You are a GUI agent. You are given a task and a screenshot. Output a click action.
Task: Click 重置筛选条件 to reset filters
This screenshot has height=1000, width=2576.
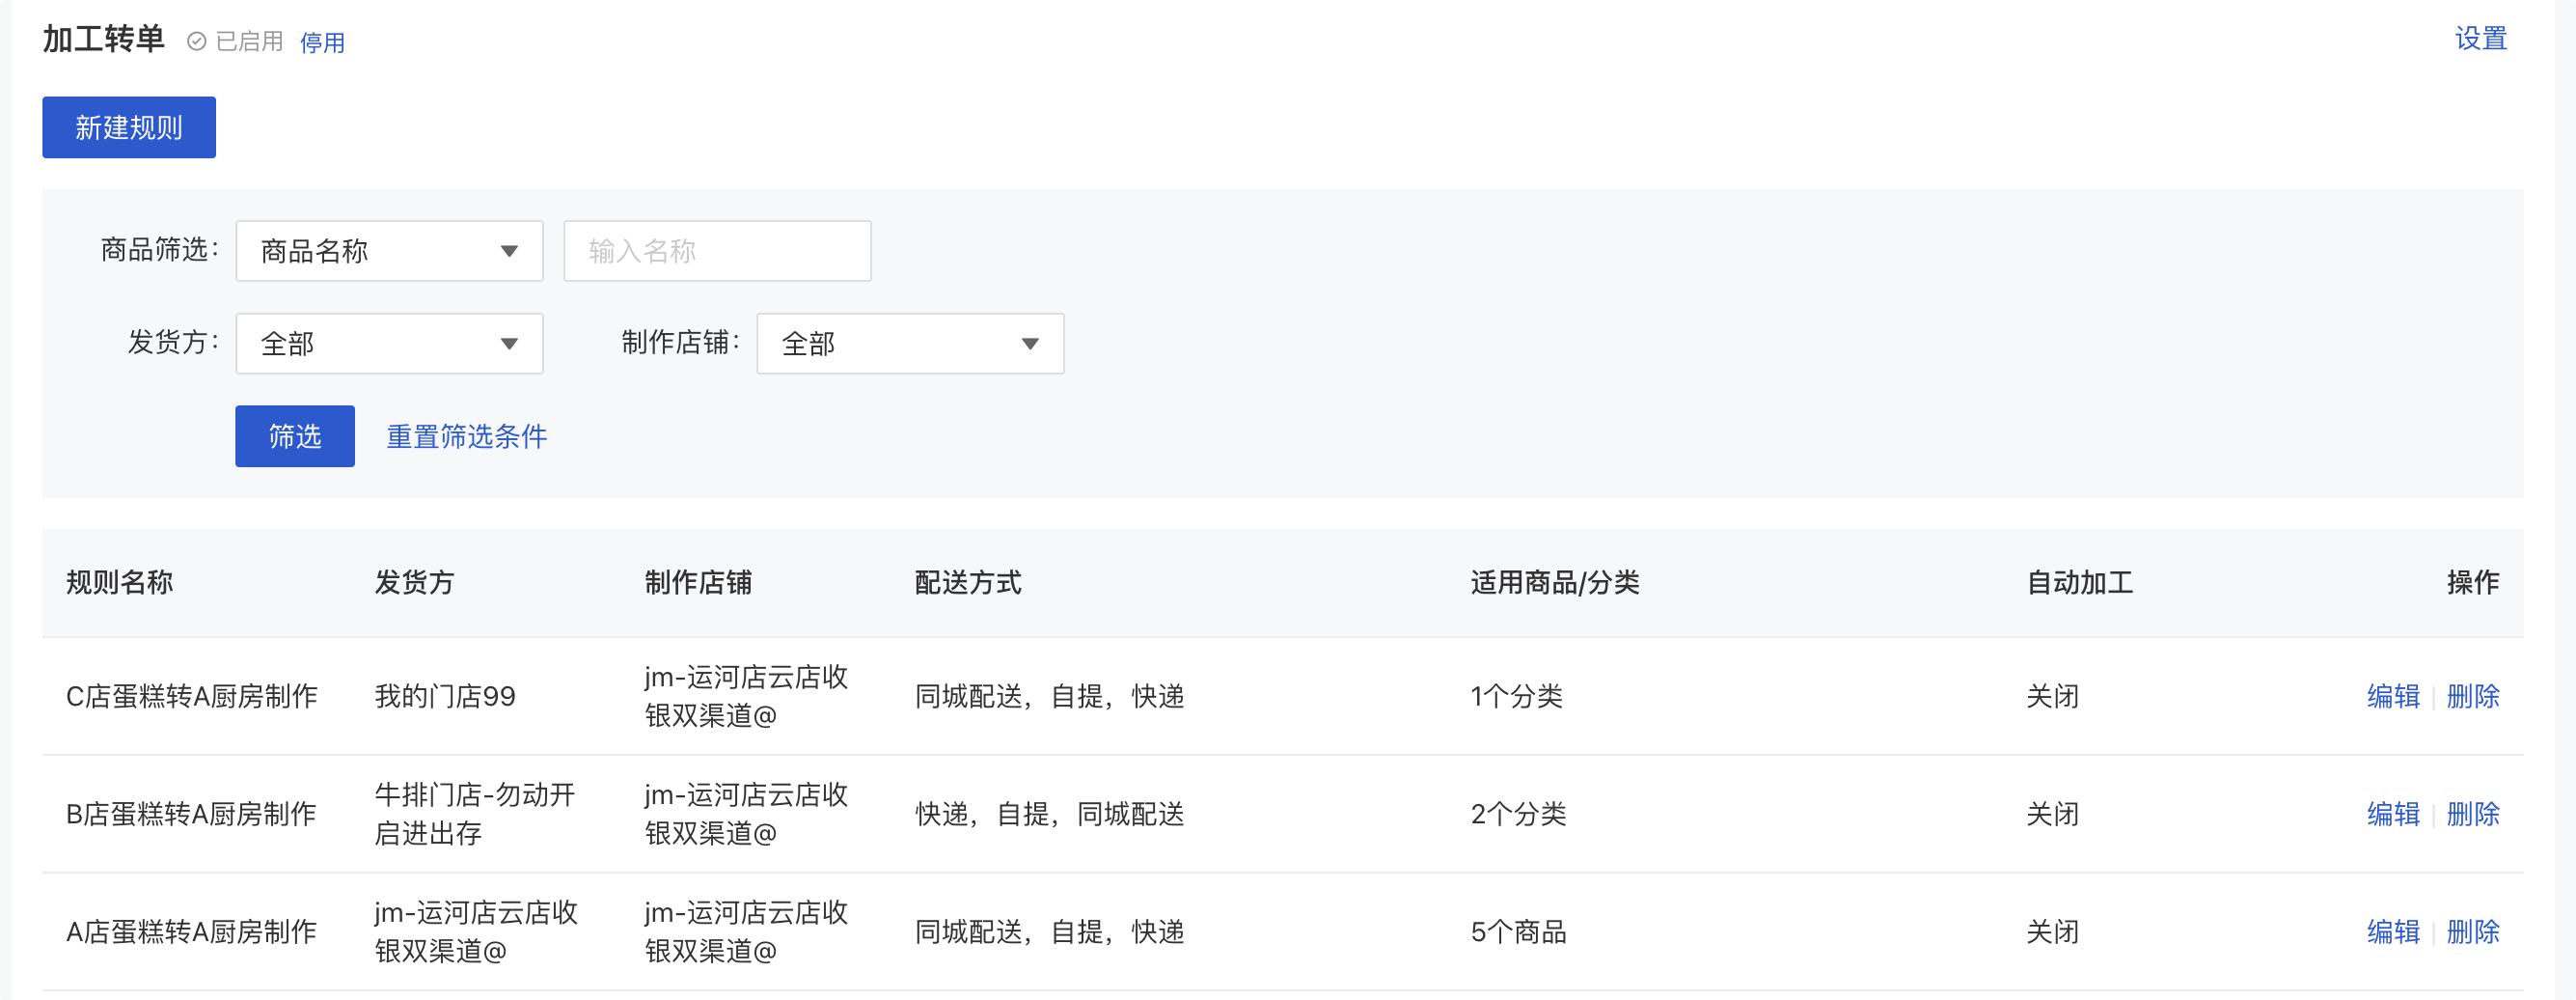[x=466, y=436]
